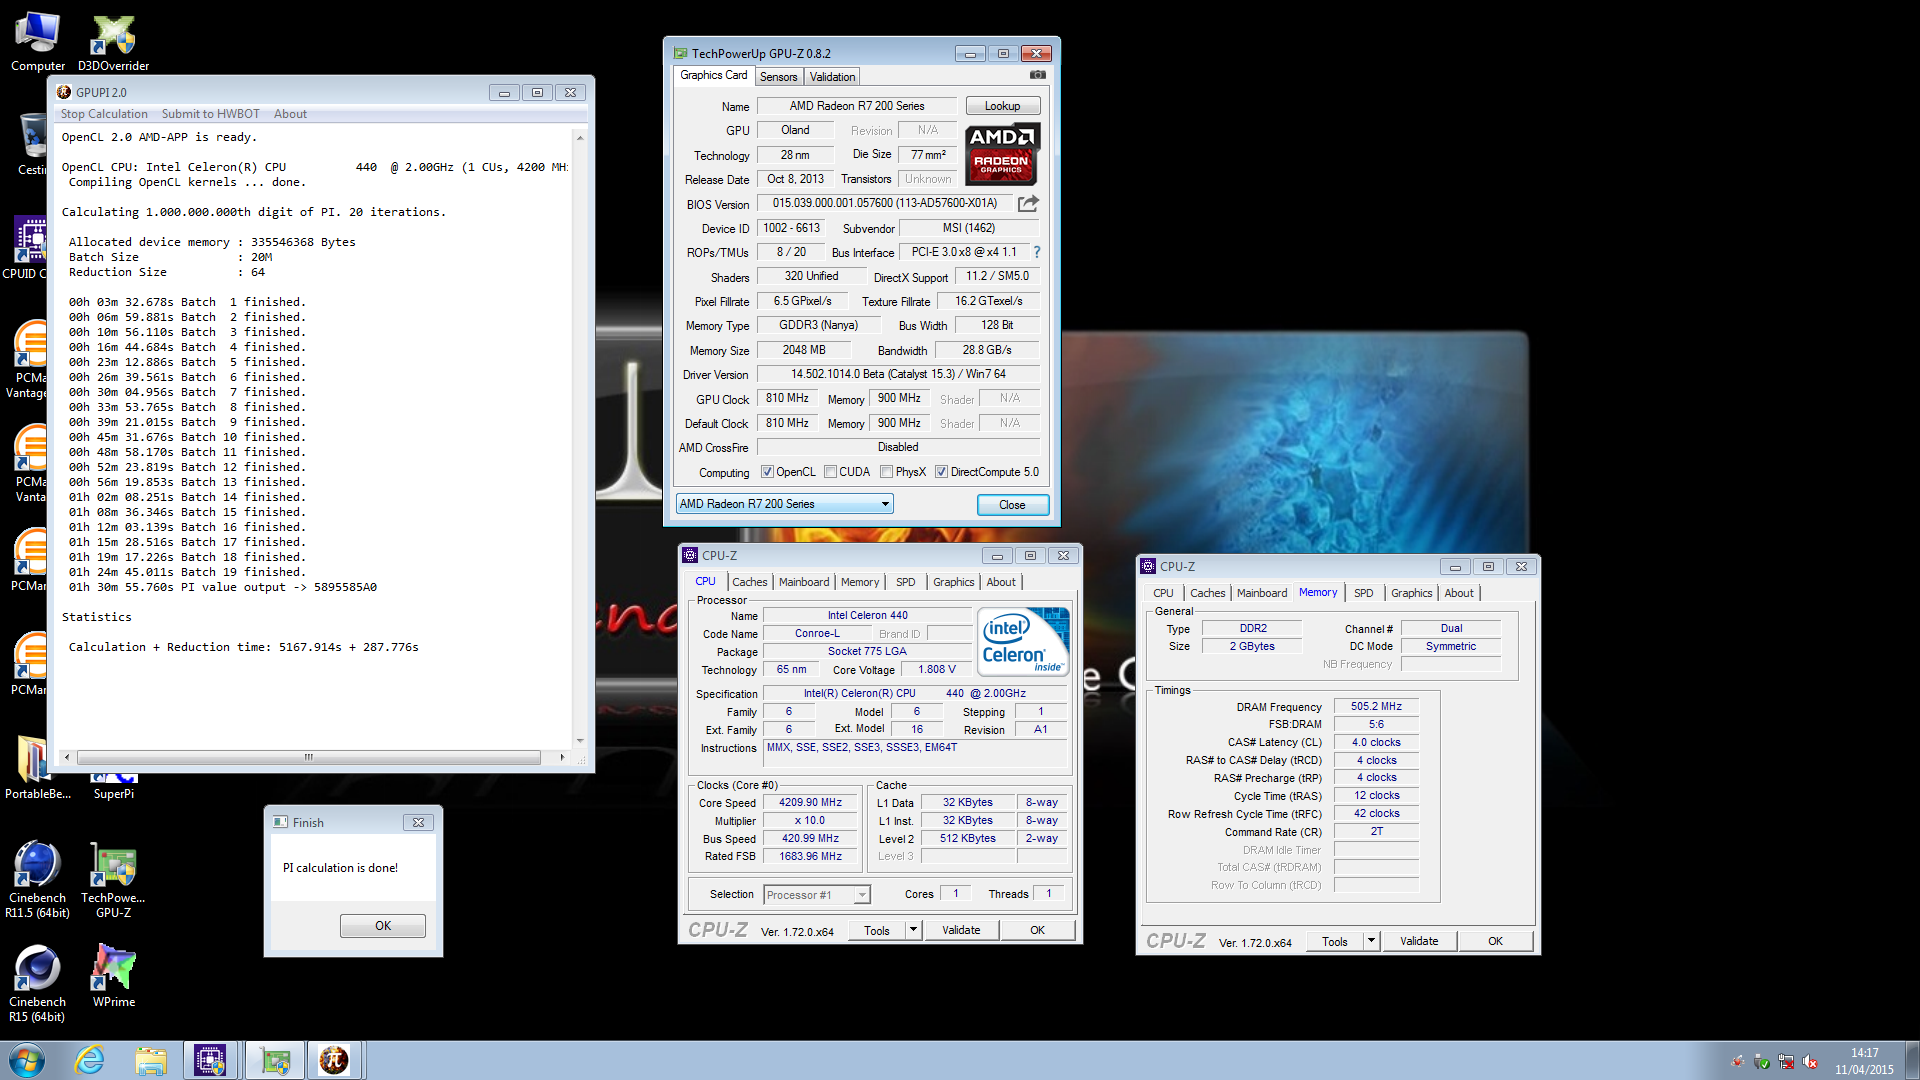Screen dimensions: 1920x1080
Task: Open Graphics tab in CPU-Z Memory window
Action: coord(1411,593)
